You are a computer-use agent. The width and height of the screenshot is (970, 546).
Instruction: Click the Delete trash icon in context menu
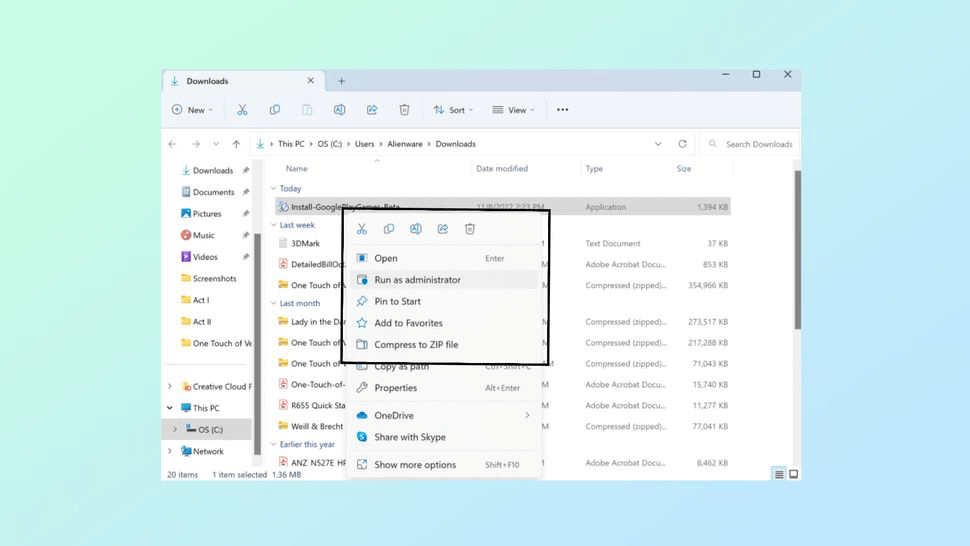[470, 229]
